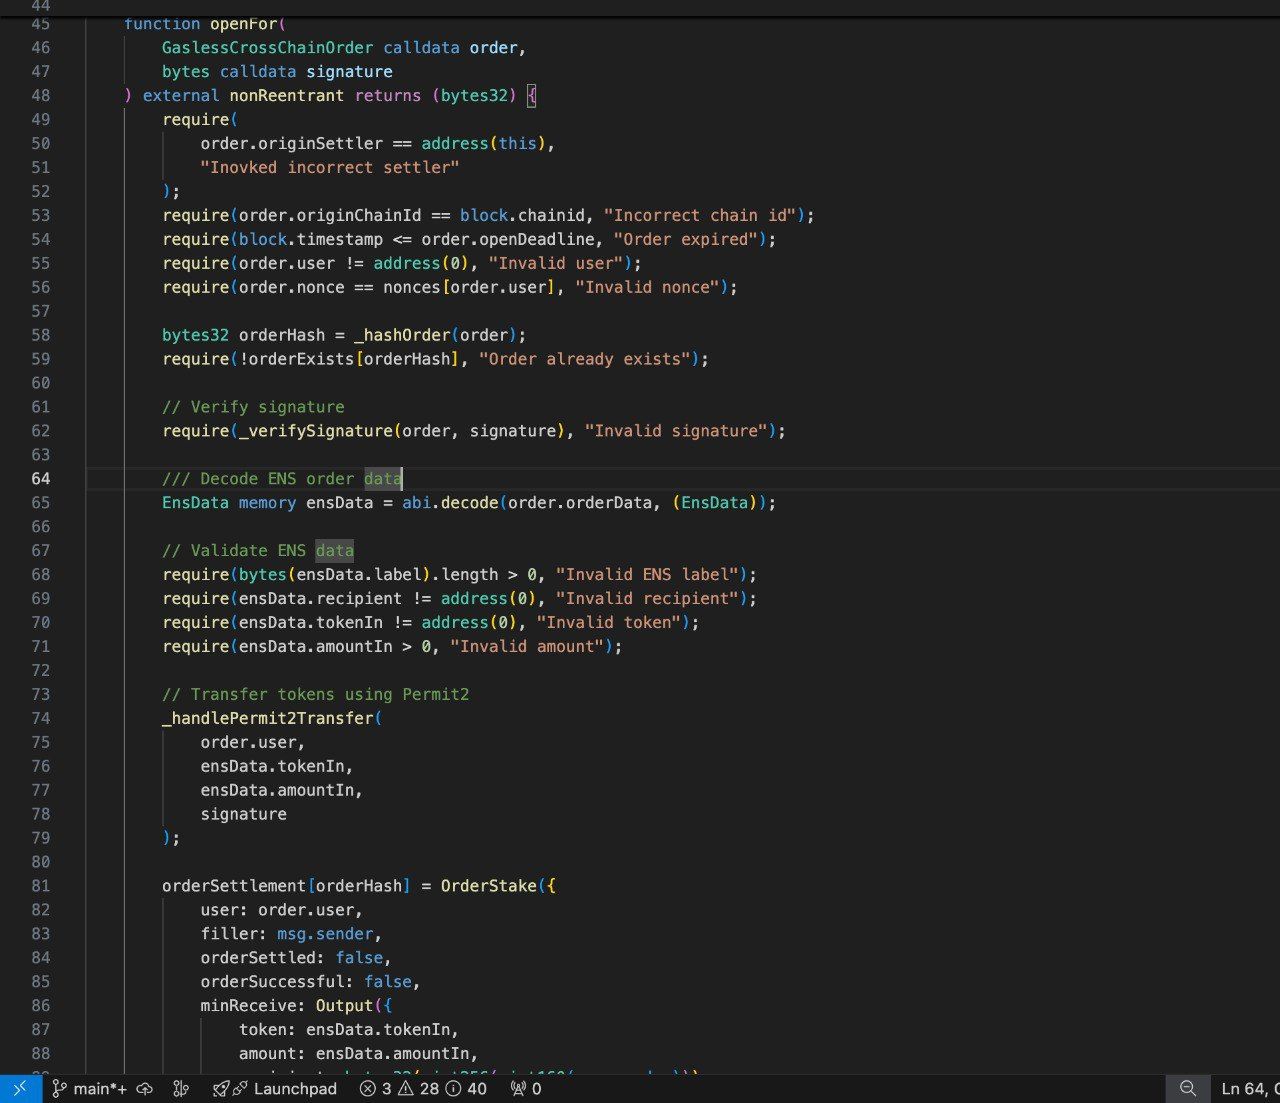The image size is (1280, 1103).
Task: Place cursor on "Inovked incorrect settler" string
Action: pos(330,167)
